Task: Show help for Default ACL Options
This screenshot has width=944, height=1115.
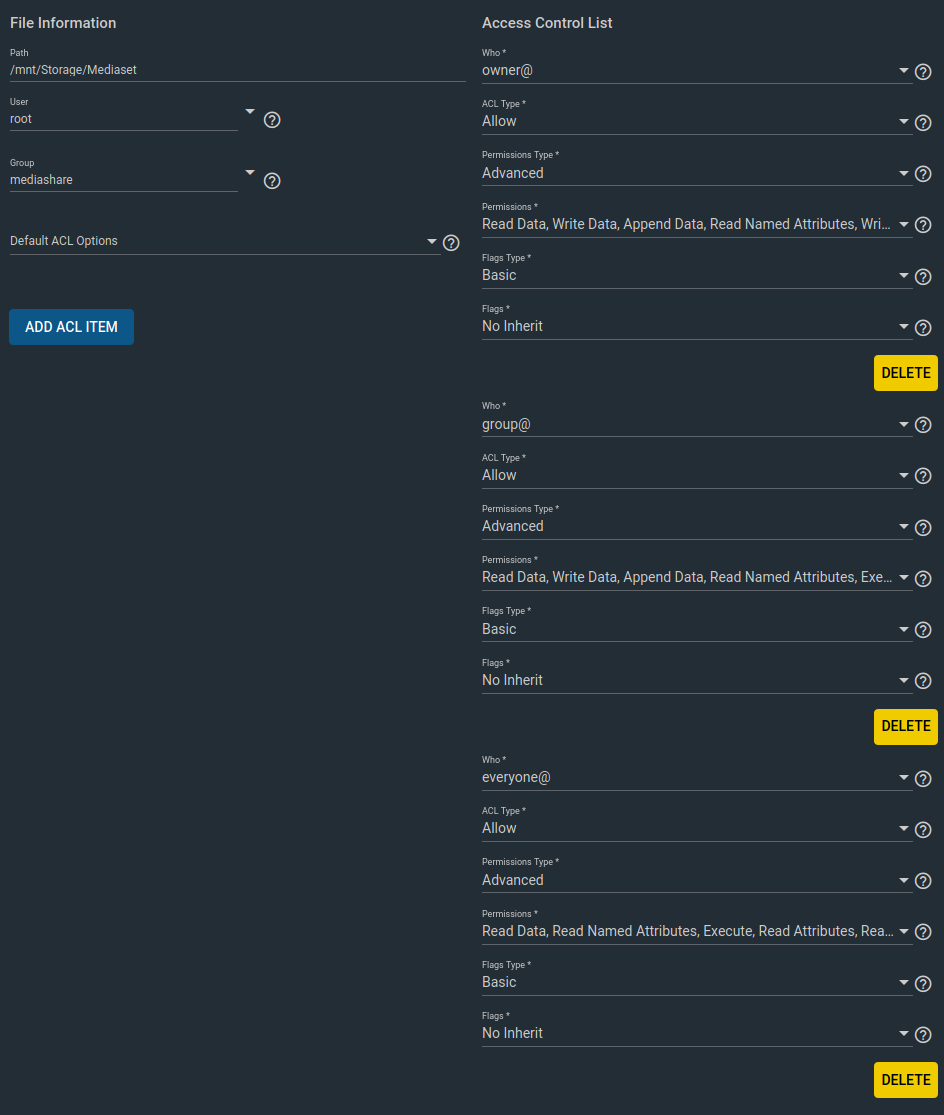Action: point(451,243)
